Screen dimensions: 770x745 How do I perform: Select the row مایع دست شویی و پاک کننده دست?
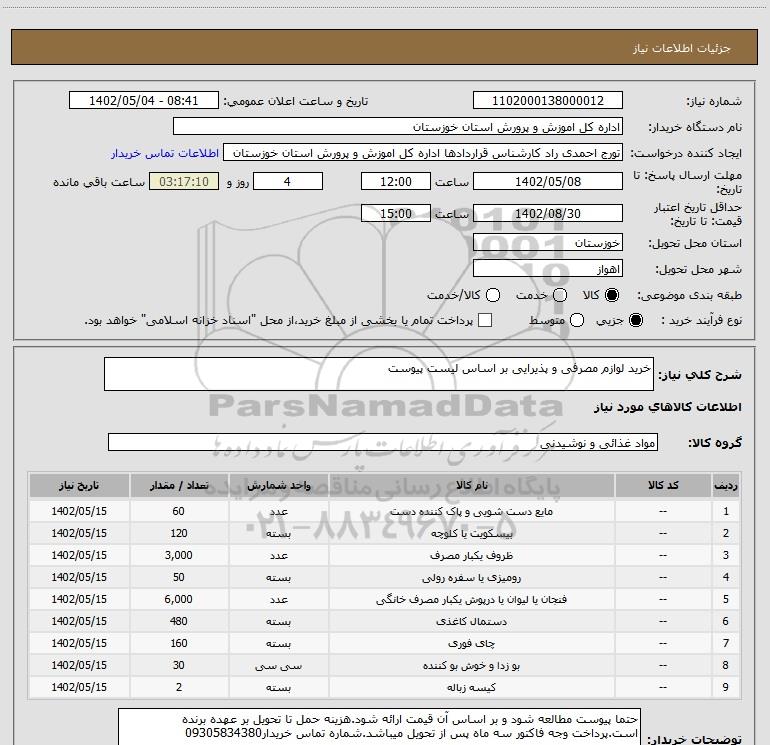385,511
